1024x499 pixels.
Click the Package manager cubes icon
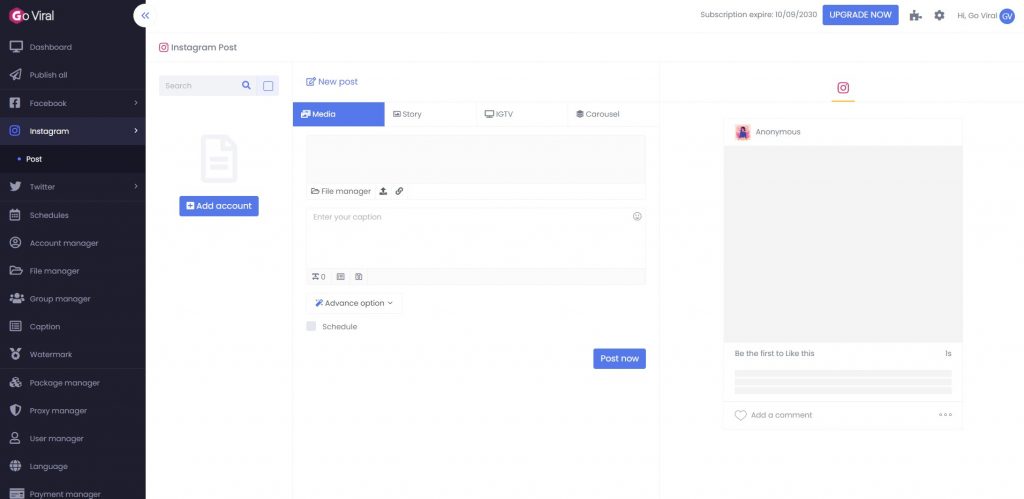click(x=16, y=383)
